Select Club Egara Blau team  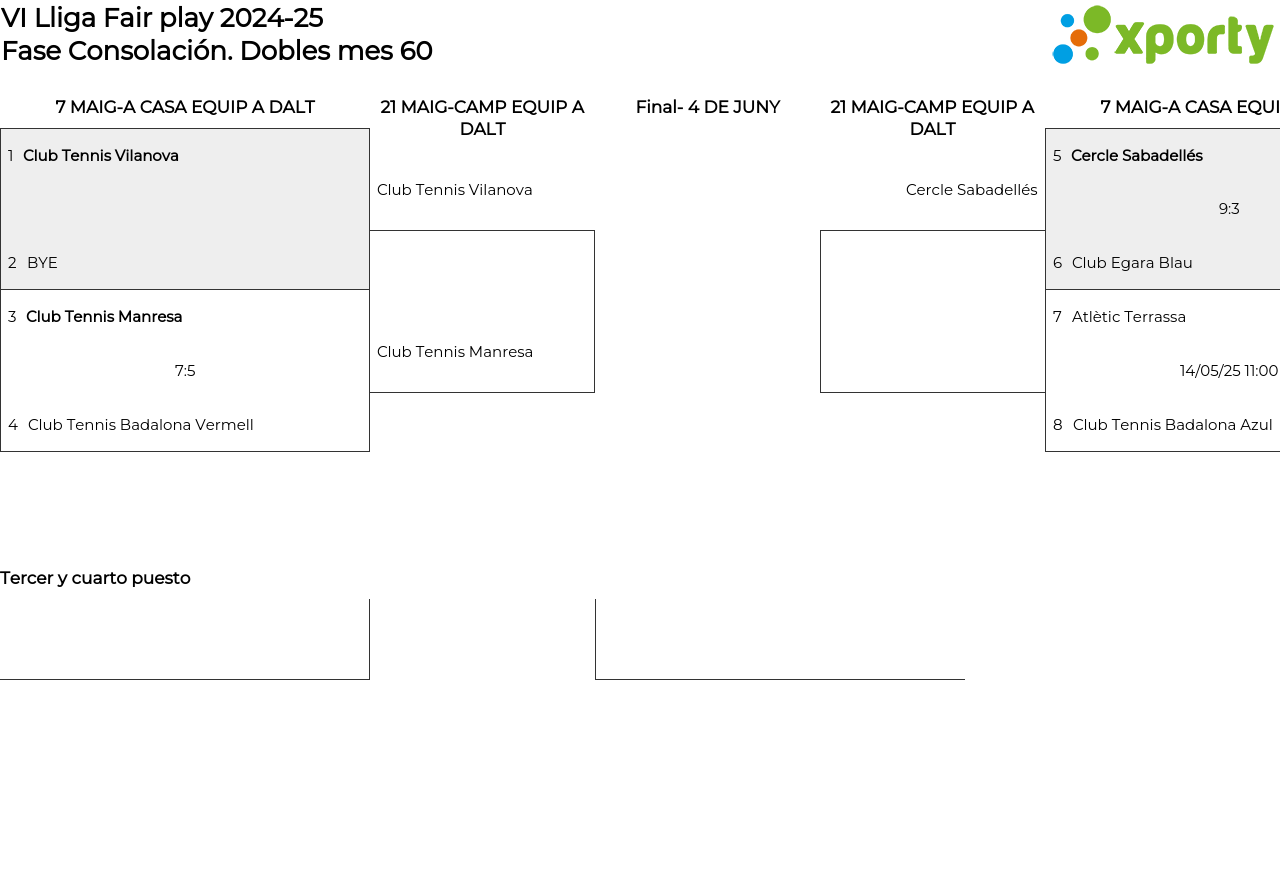(1132, 263)
